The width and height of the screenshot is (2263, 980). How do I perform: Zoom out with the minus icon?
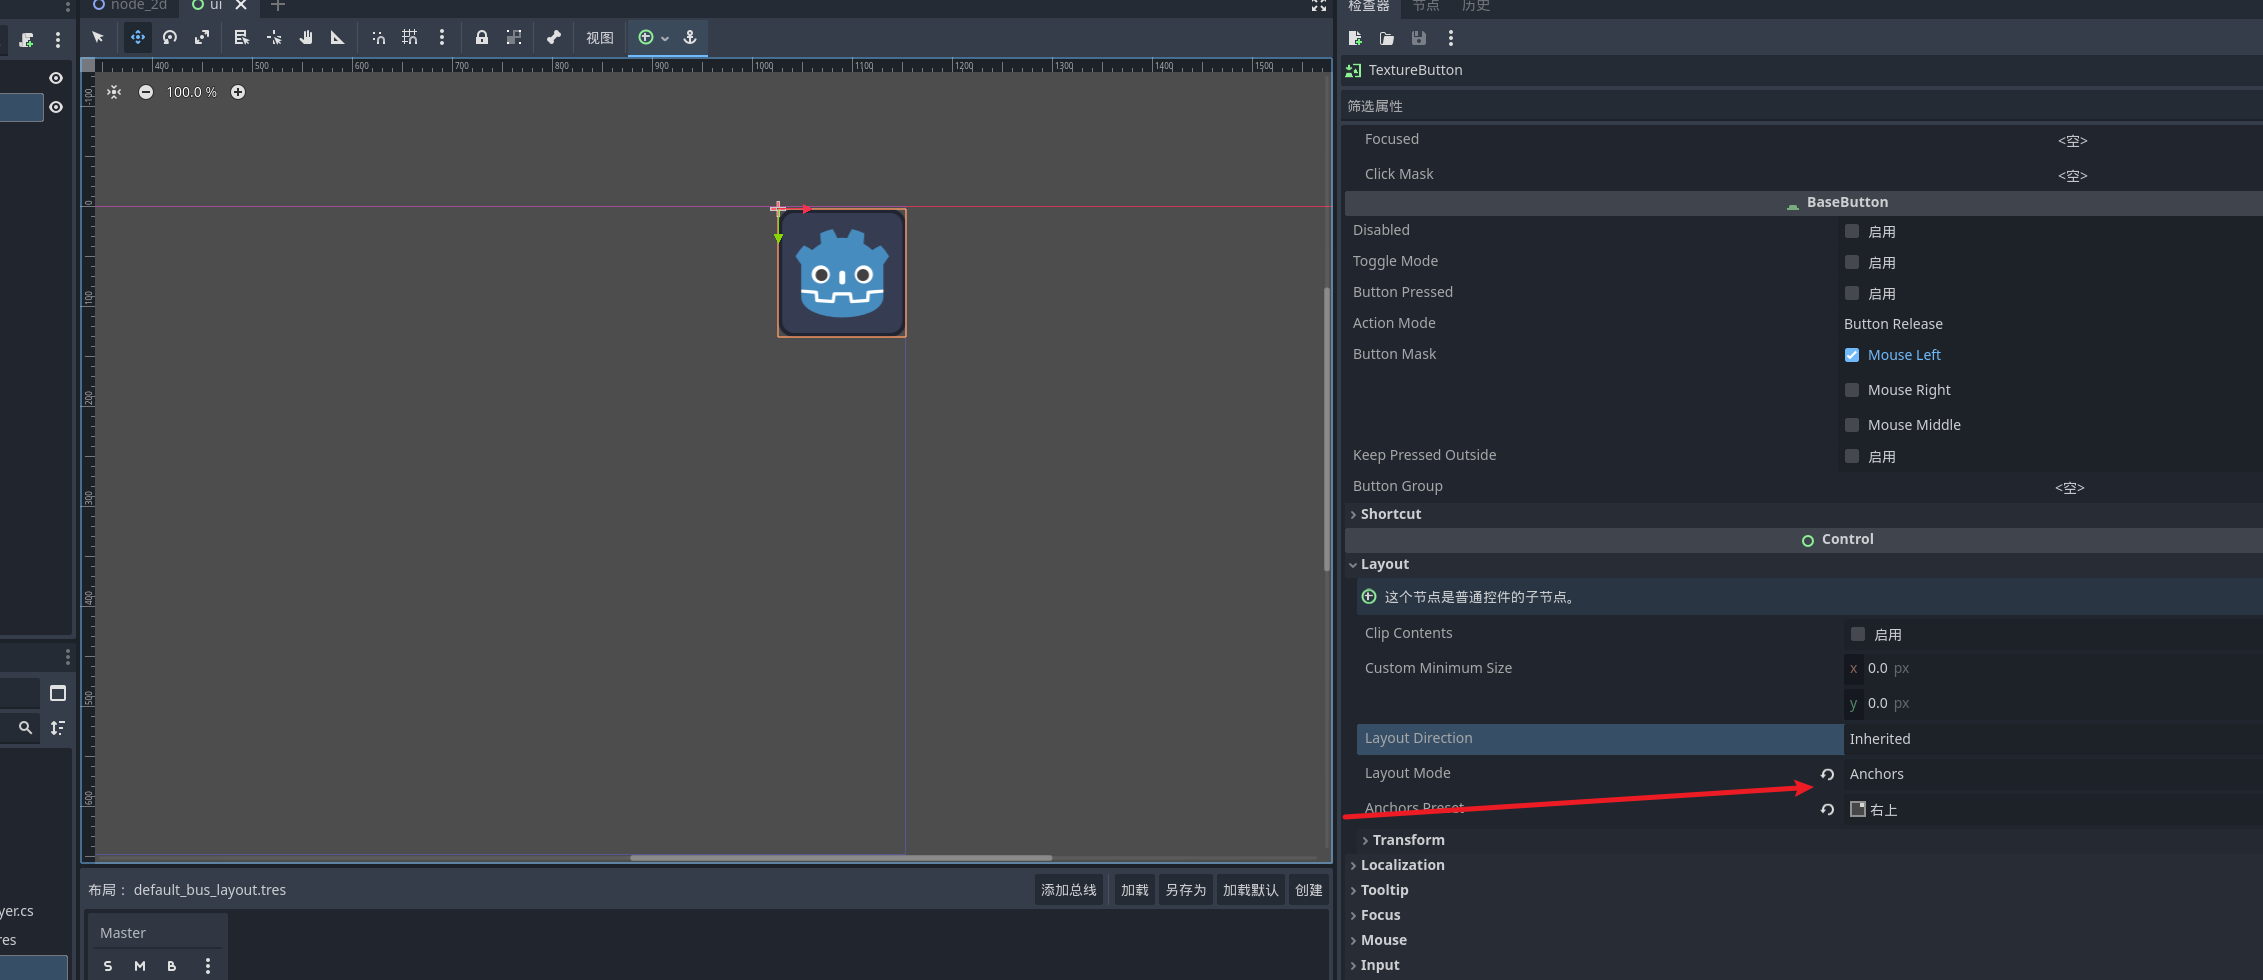[x=146, y=92]
